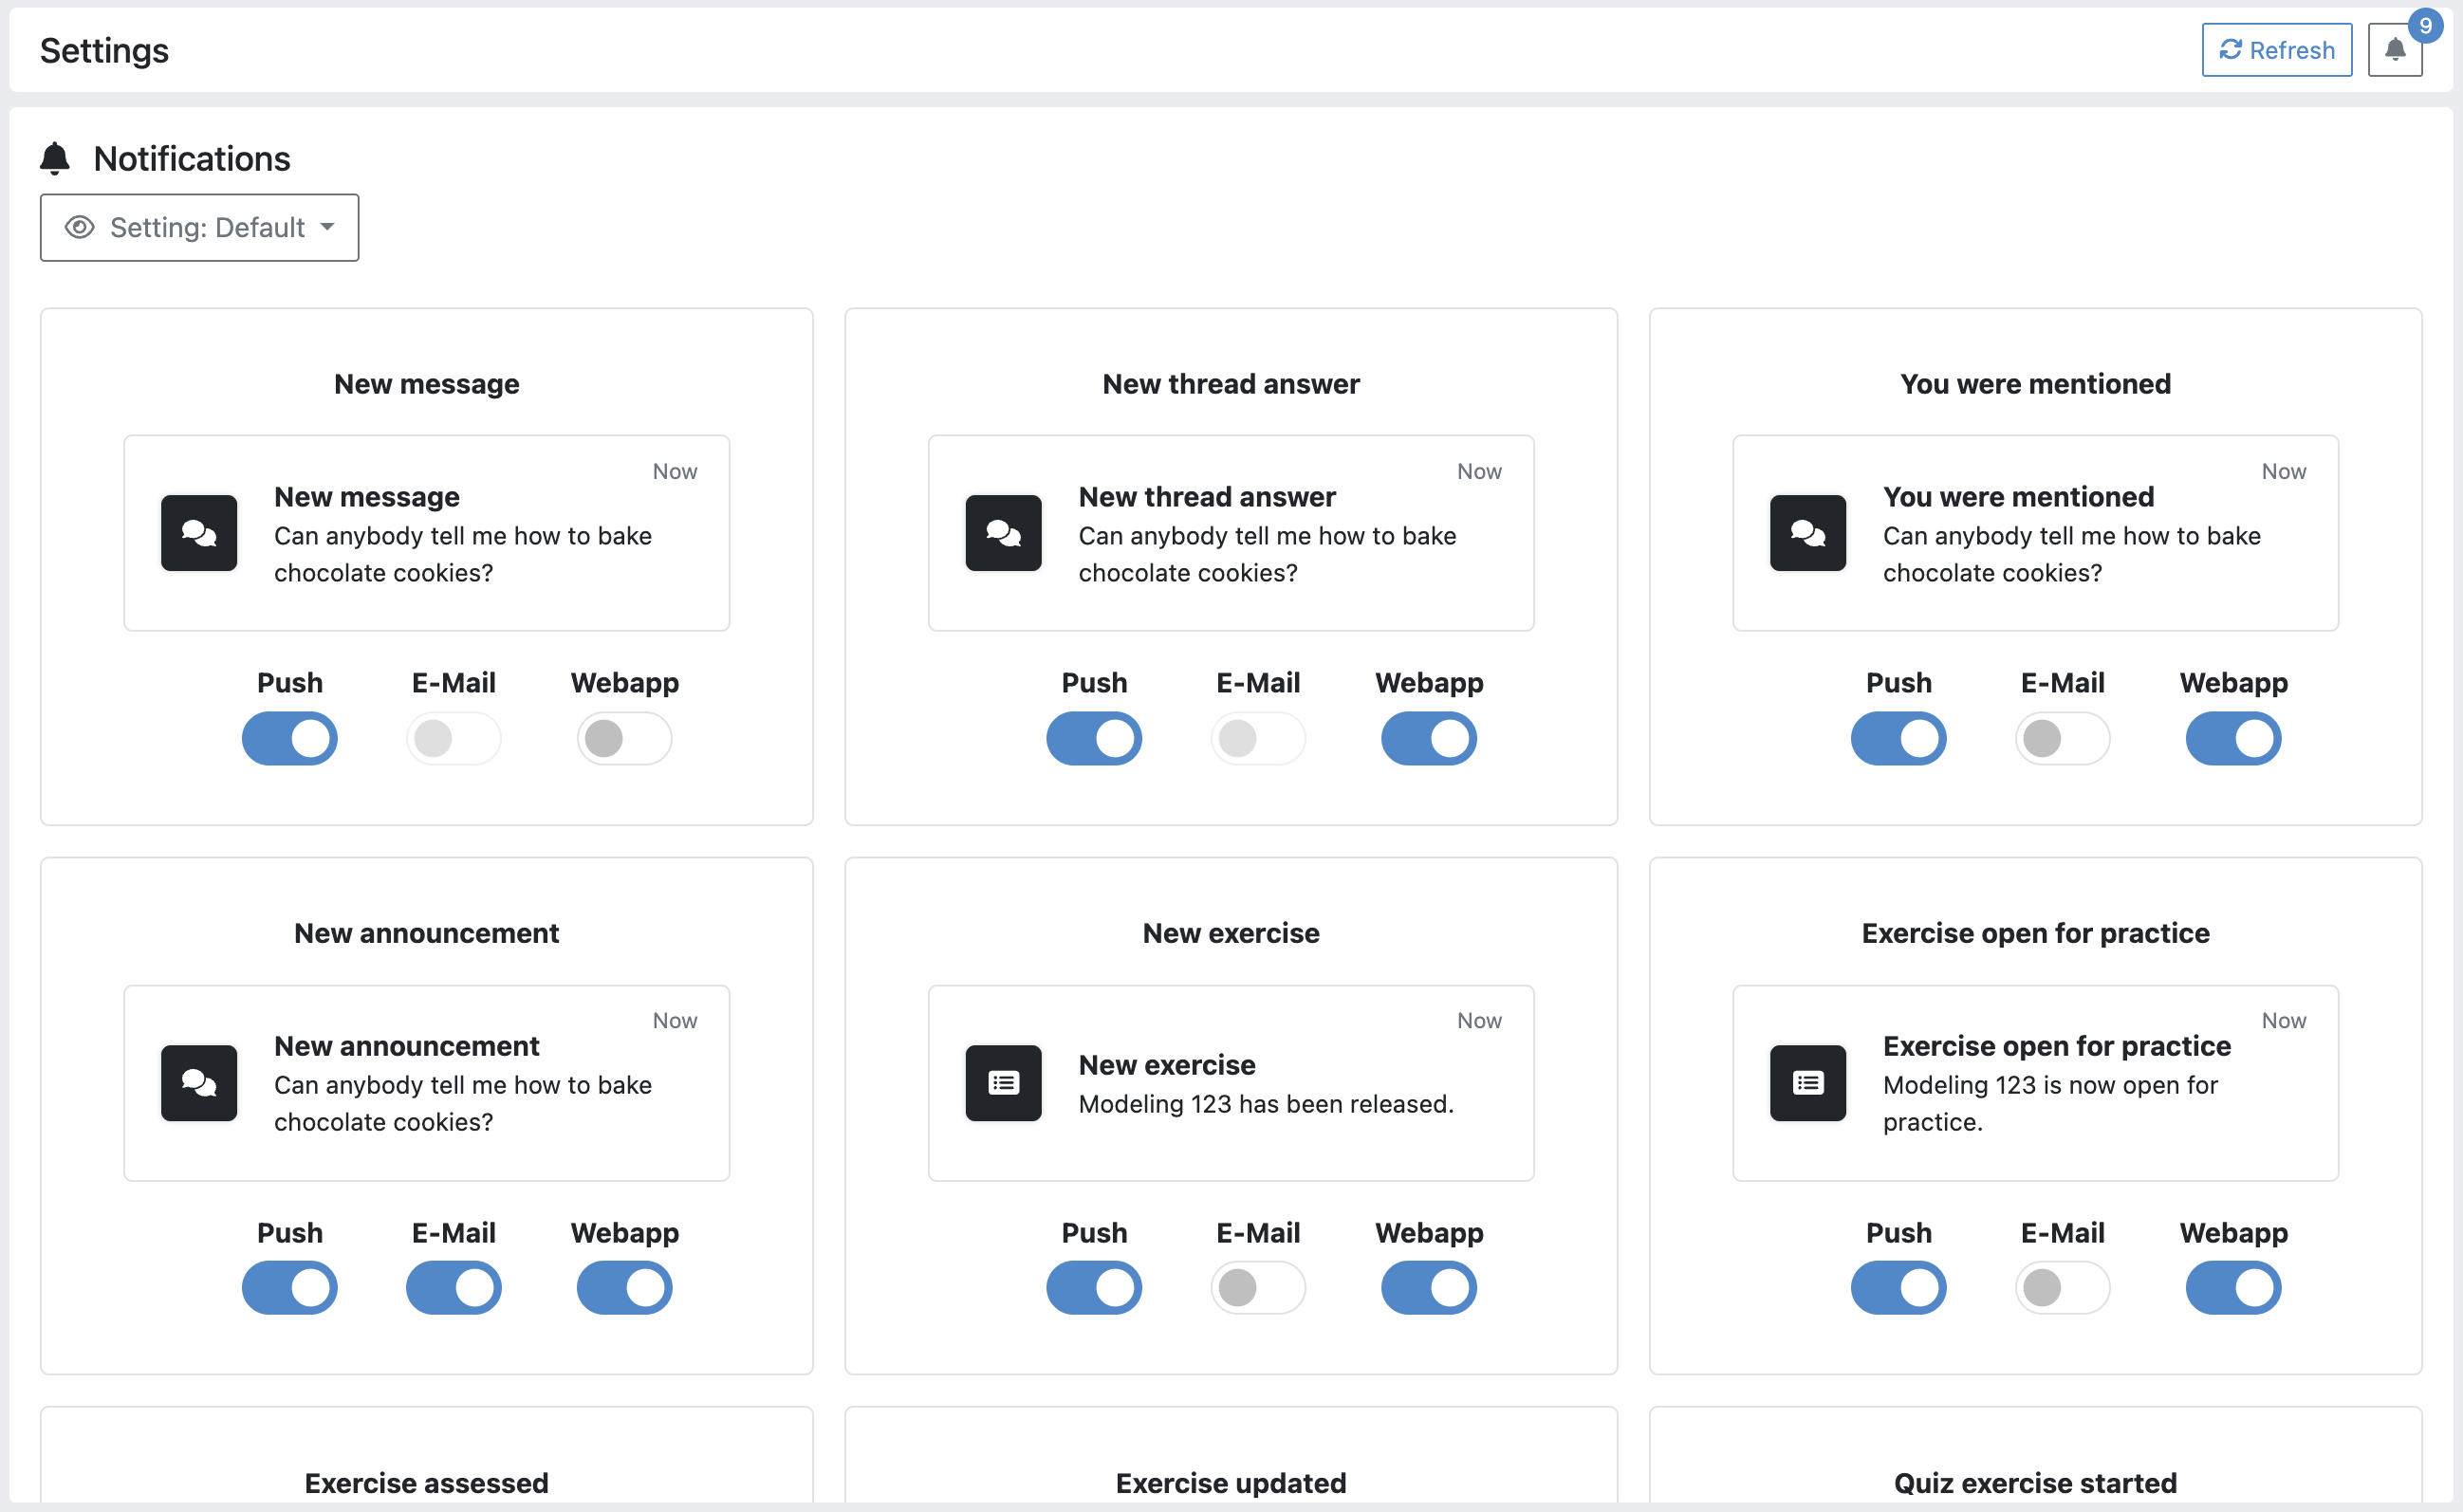2463x1512 pixels.
Task: Click the list icon in the New exercise preview
Action: pos(1003,1083)
